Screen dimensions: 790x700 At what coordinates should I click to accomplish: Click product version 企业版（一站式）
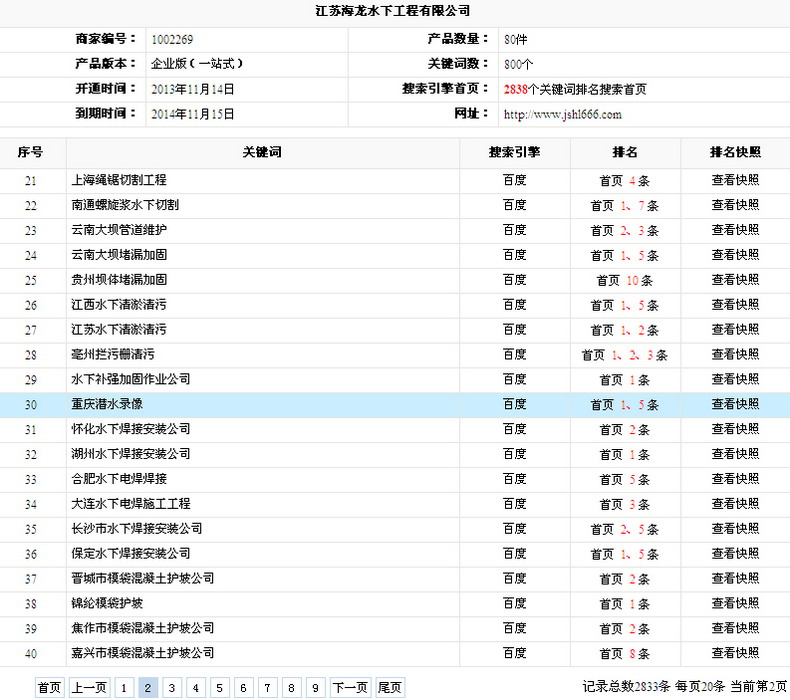coord(197,64)
